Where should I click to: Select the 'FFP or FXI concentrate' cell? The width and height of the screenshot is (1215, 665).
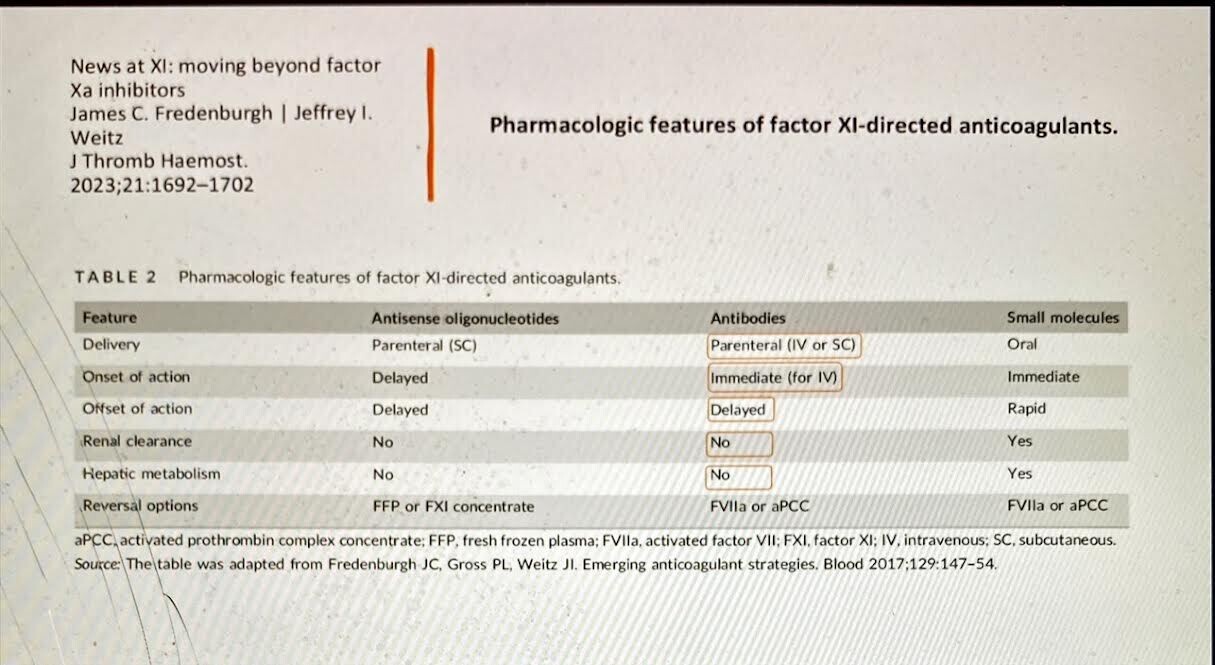(453, 507)
